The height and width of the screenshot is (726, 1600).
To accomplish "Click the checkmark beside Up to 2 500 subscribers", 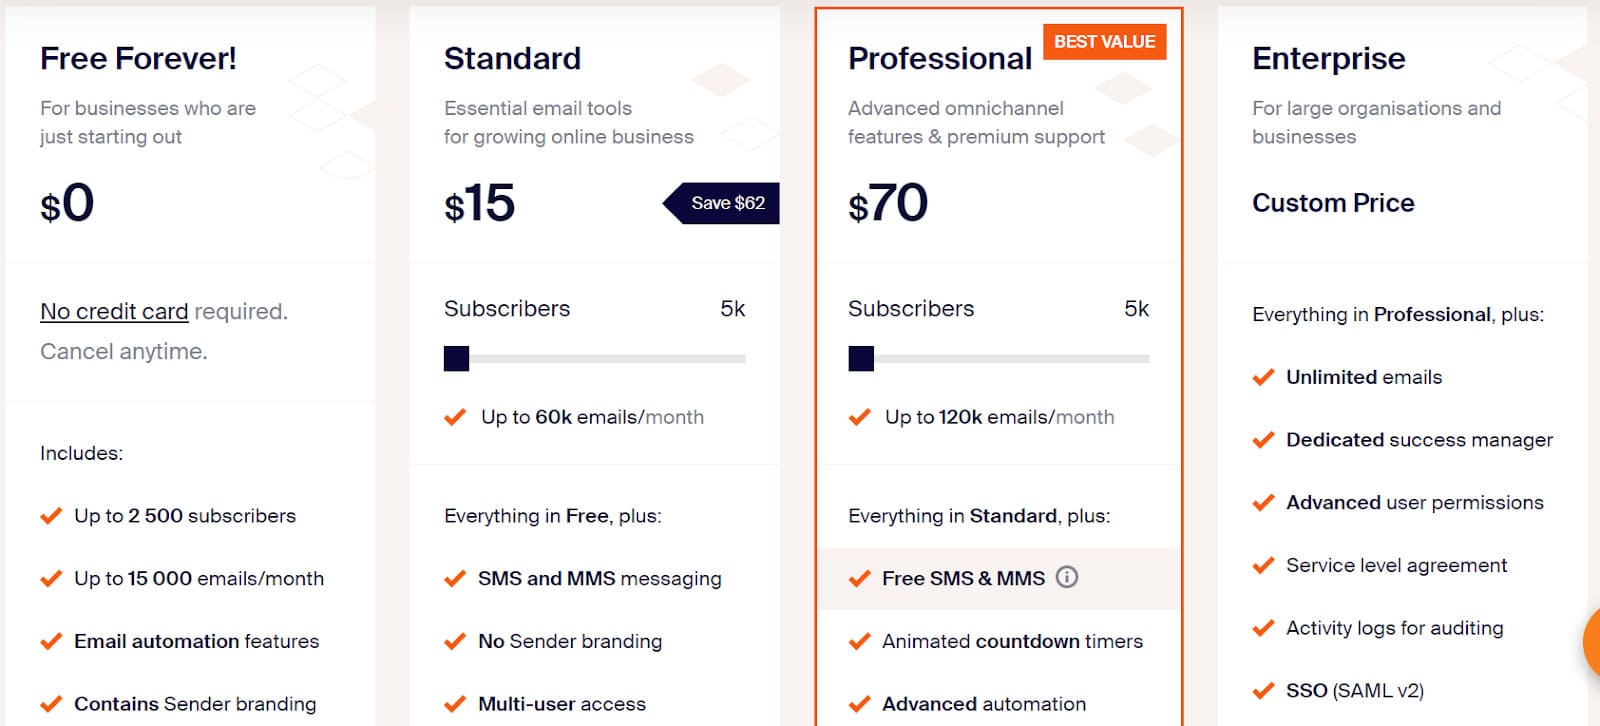I will click(x=51, y=516).
